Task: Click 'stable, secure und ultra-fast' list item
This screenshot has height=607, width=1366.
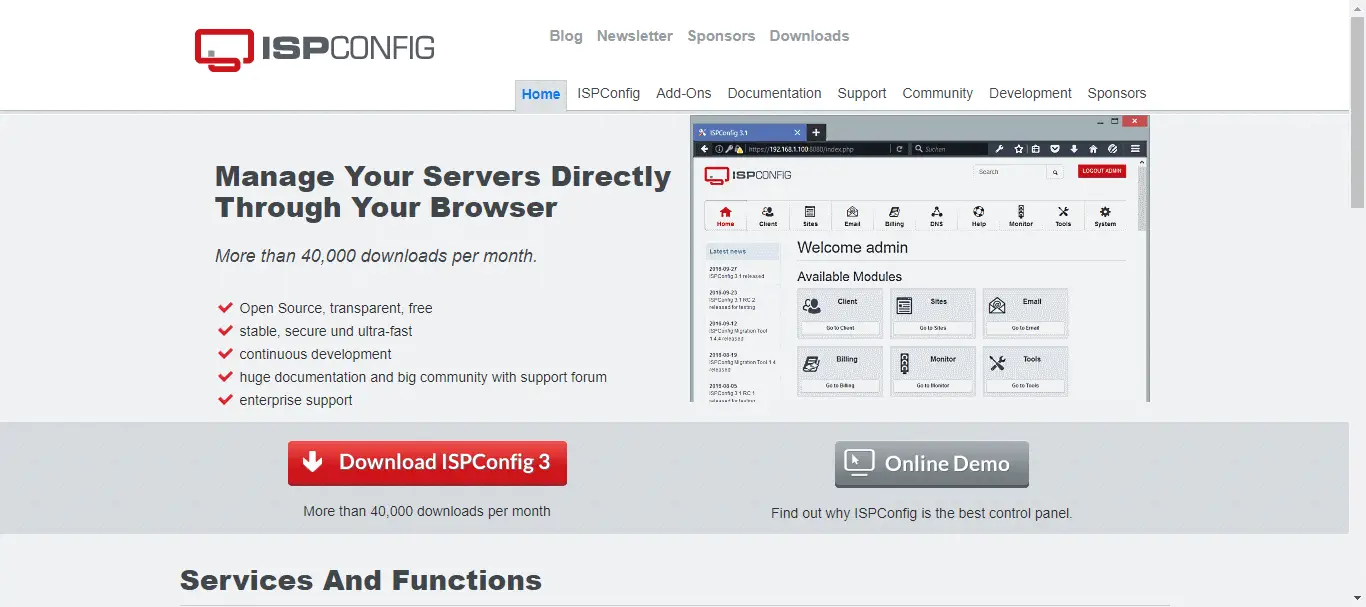Action: [x=326, y=331]
